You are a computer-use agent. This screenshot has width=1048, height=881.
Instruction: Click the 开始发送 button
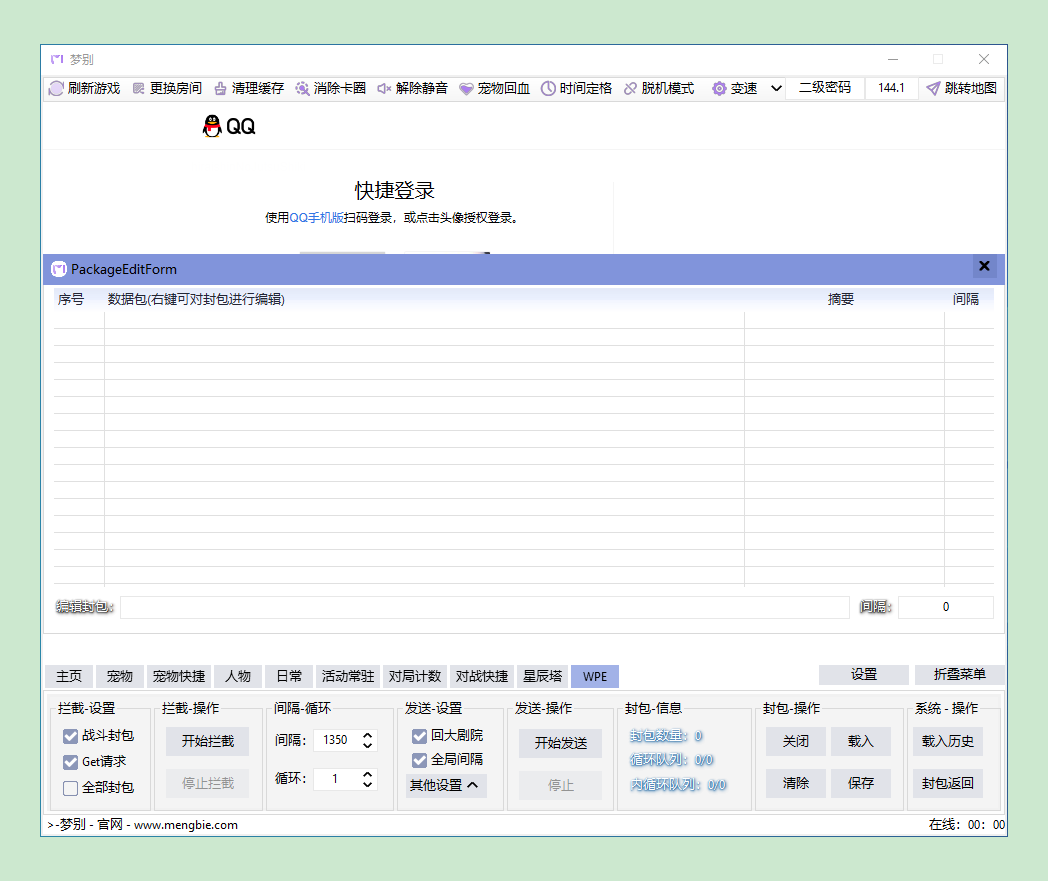[560, 742]
